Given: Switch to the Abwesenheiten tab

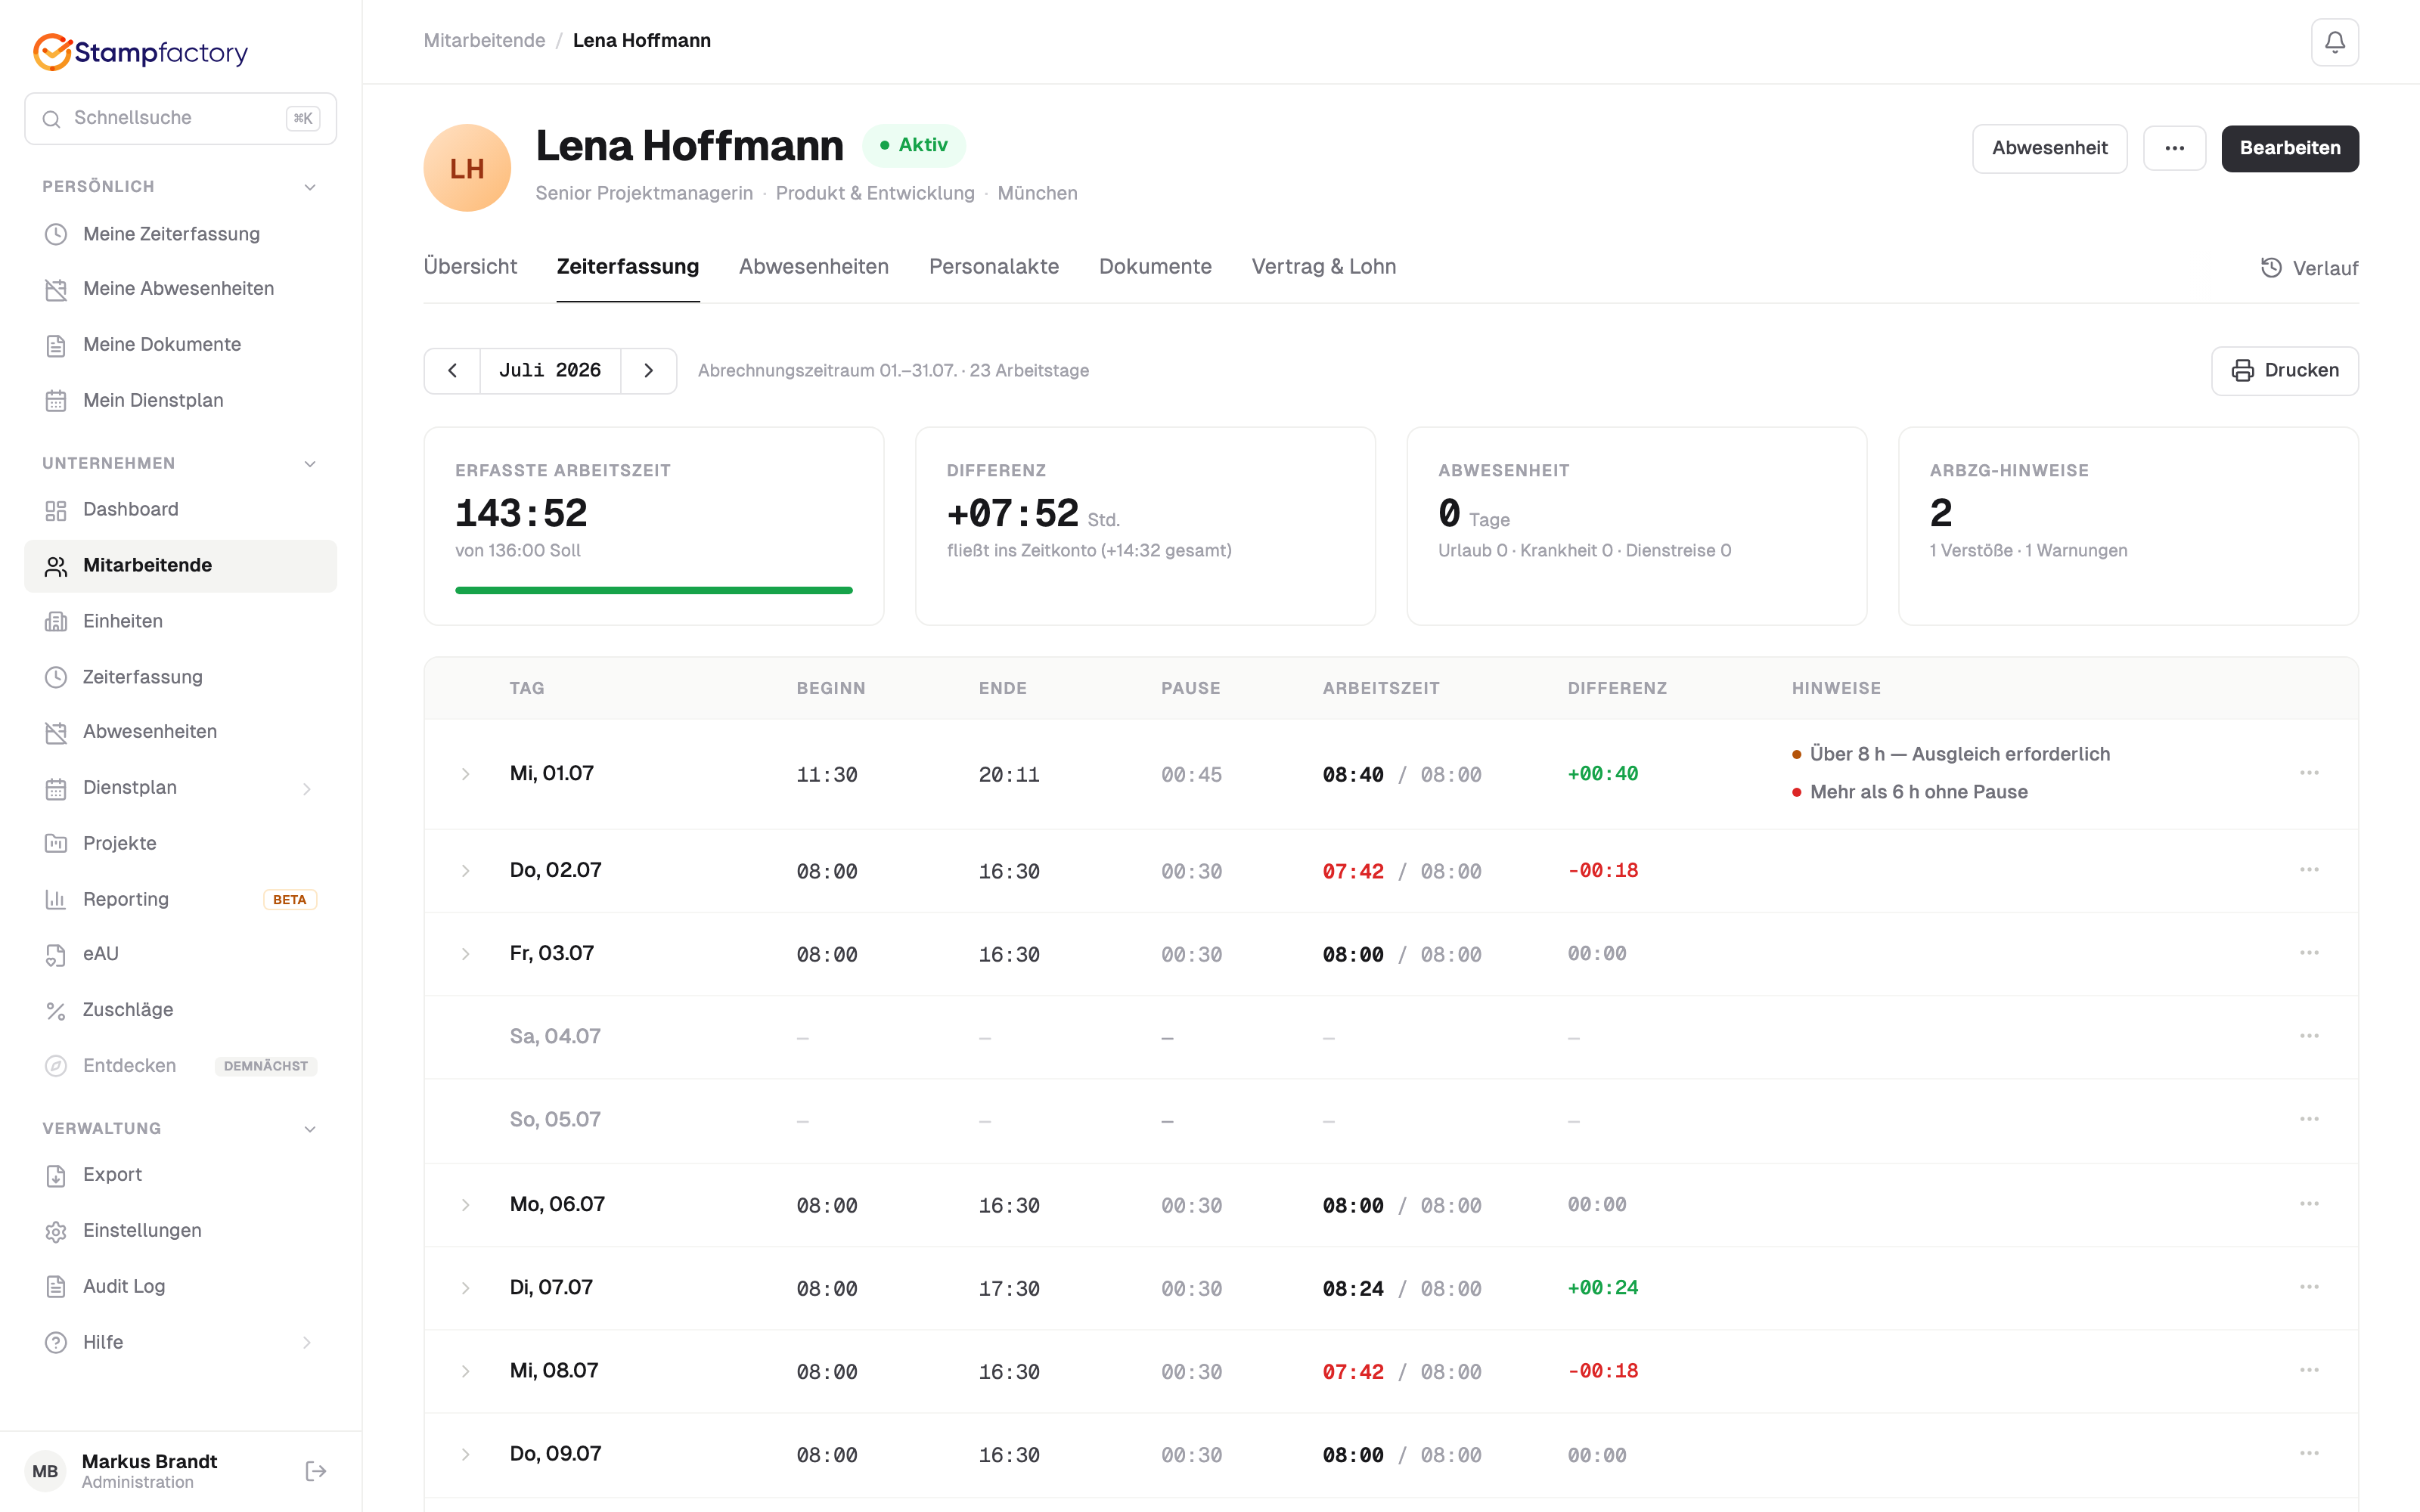Looking at the screenshot, I should click(813, 267).
